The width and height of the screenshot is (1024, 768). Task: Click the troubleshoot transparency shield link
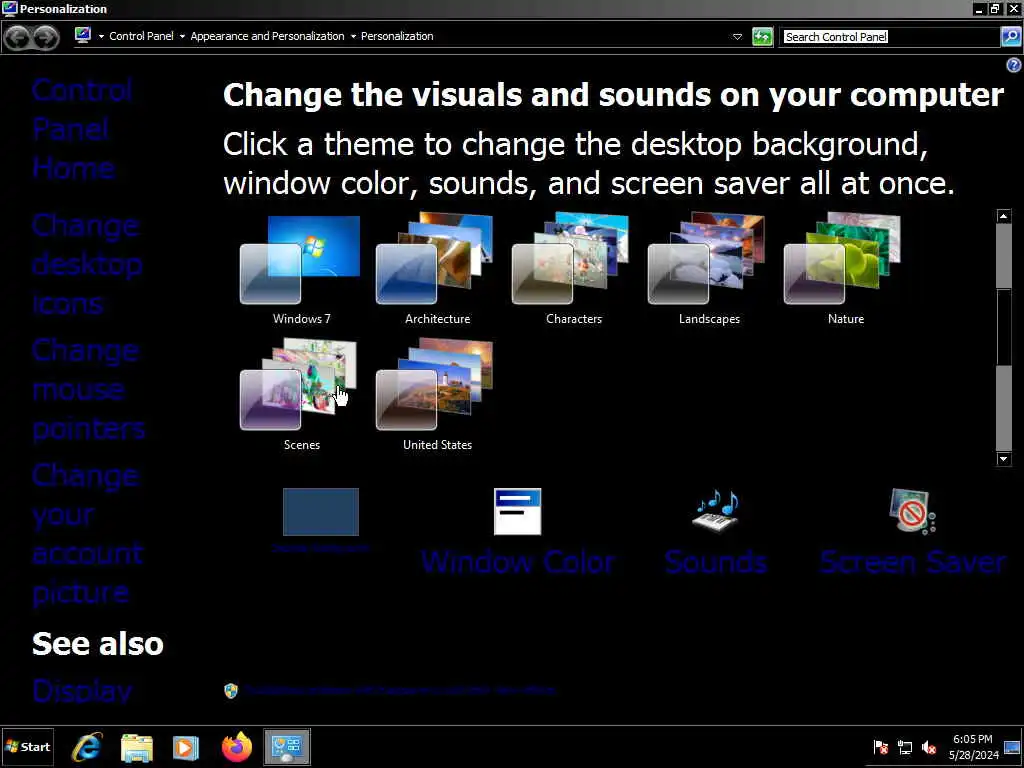pyautogui.click(x=390, y=690)
